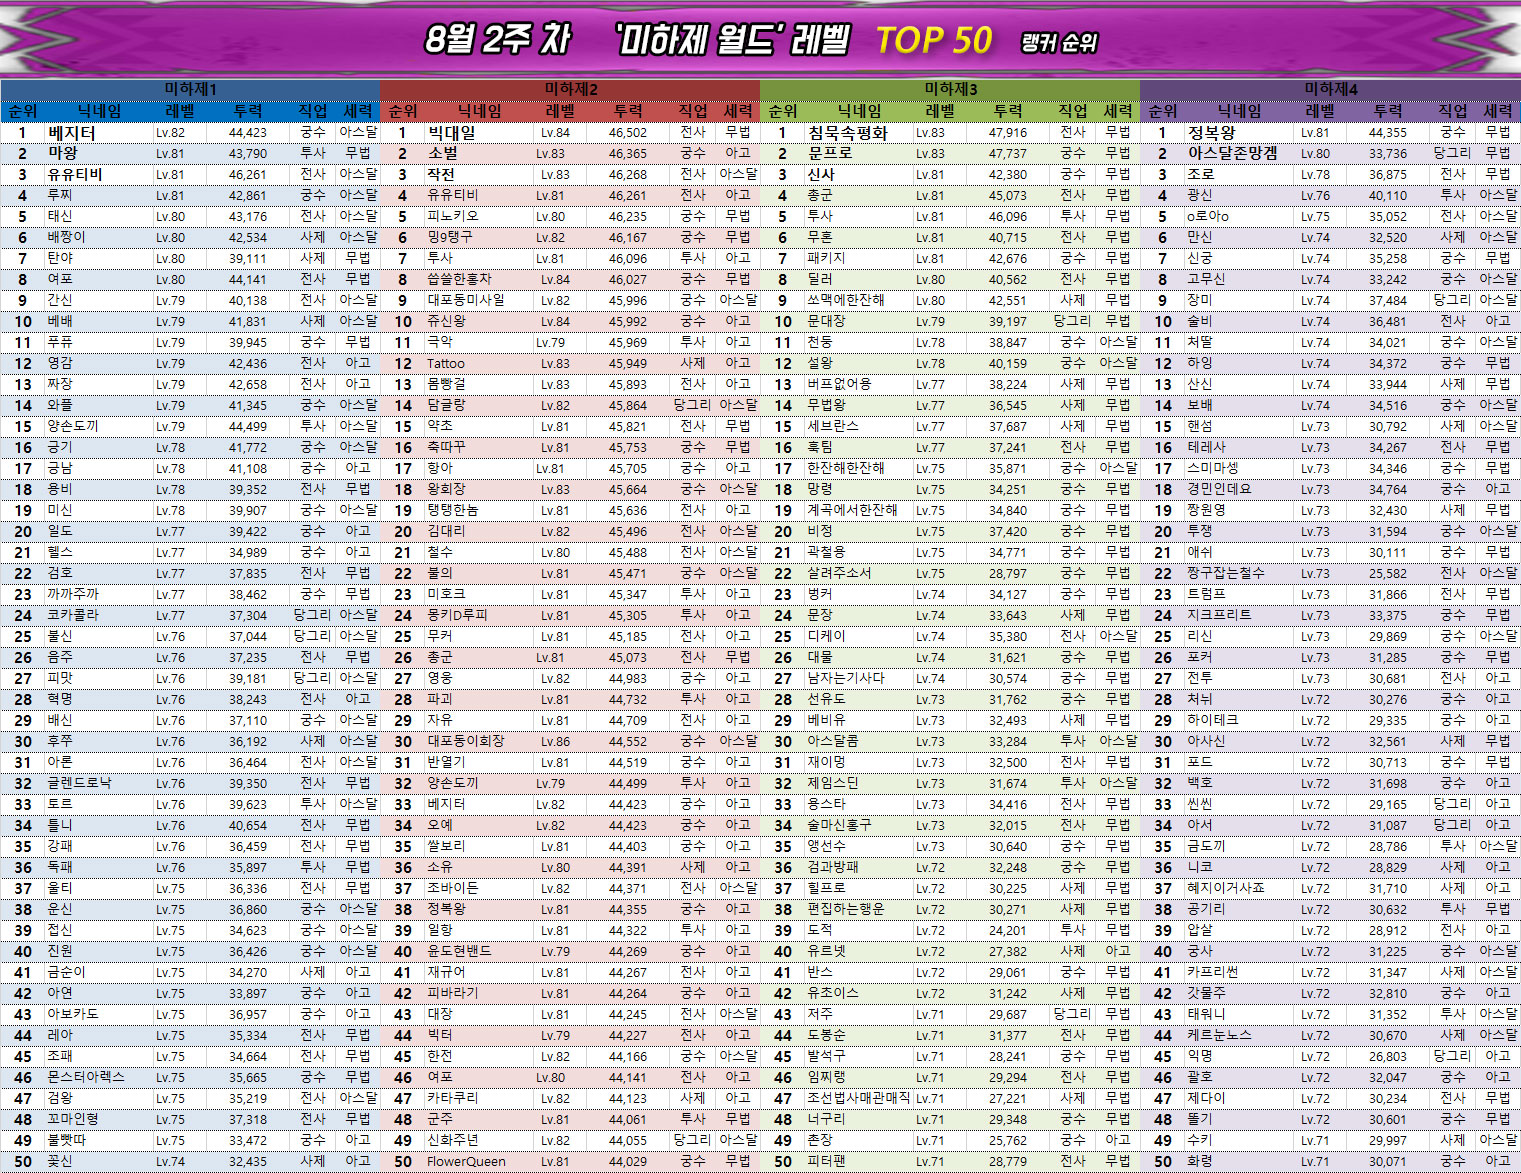
Task: Open the 미하제3 server header
Action: (950, 89)
